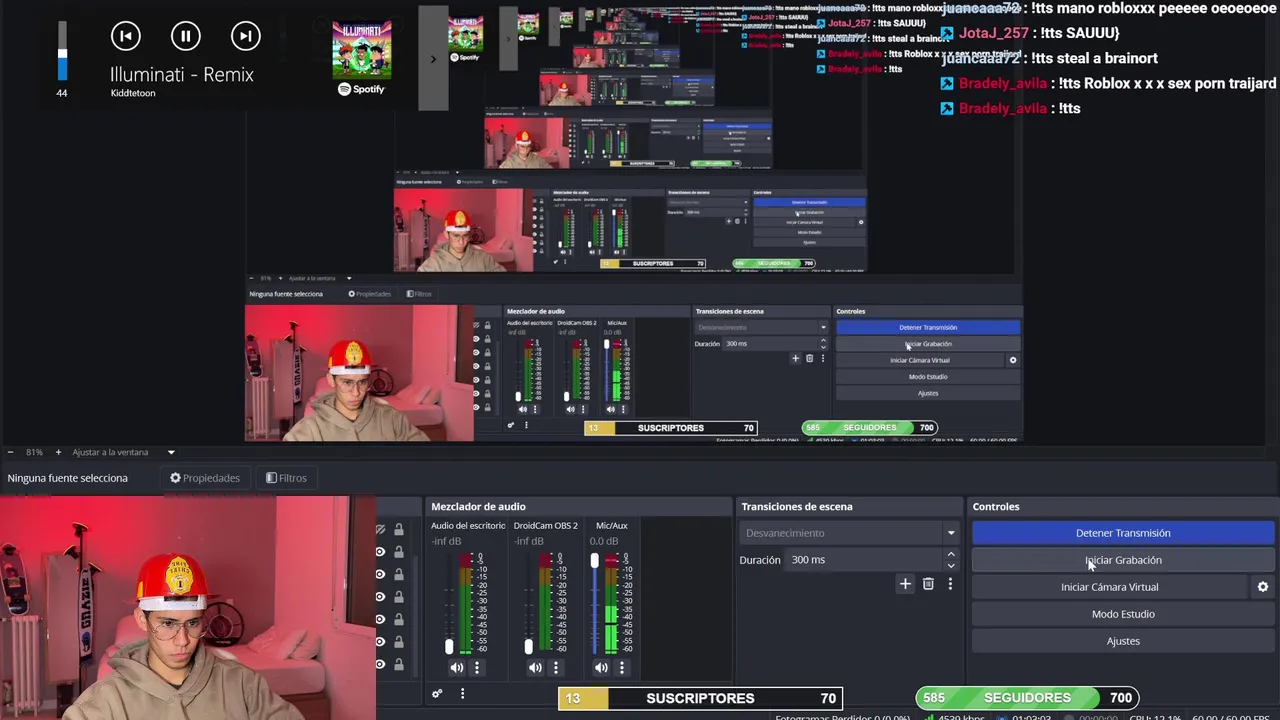This screenshot has height=720, width=1280.
Task: Click Ninguna fuente selecciona label
Action: tap(68, 478)
